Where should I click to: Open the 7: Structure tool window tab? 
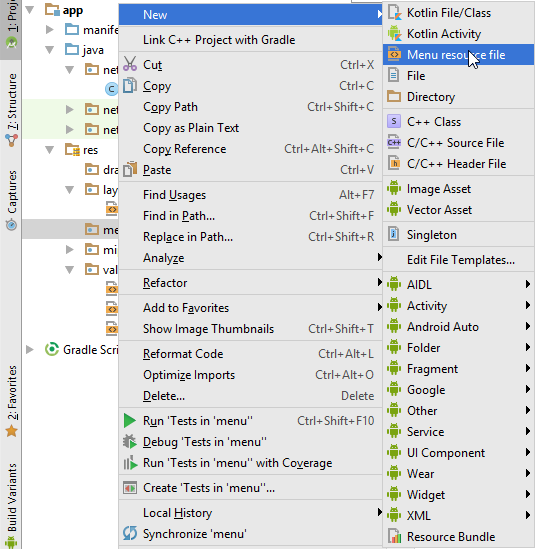tap(12, 109)
